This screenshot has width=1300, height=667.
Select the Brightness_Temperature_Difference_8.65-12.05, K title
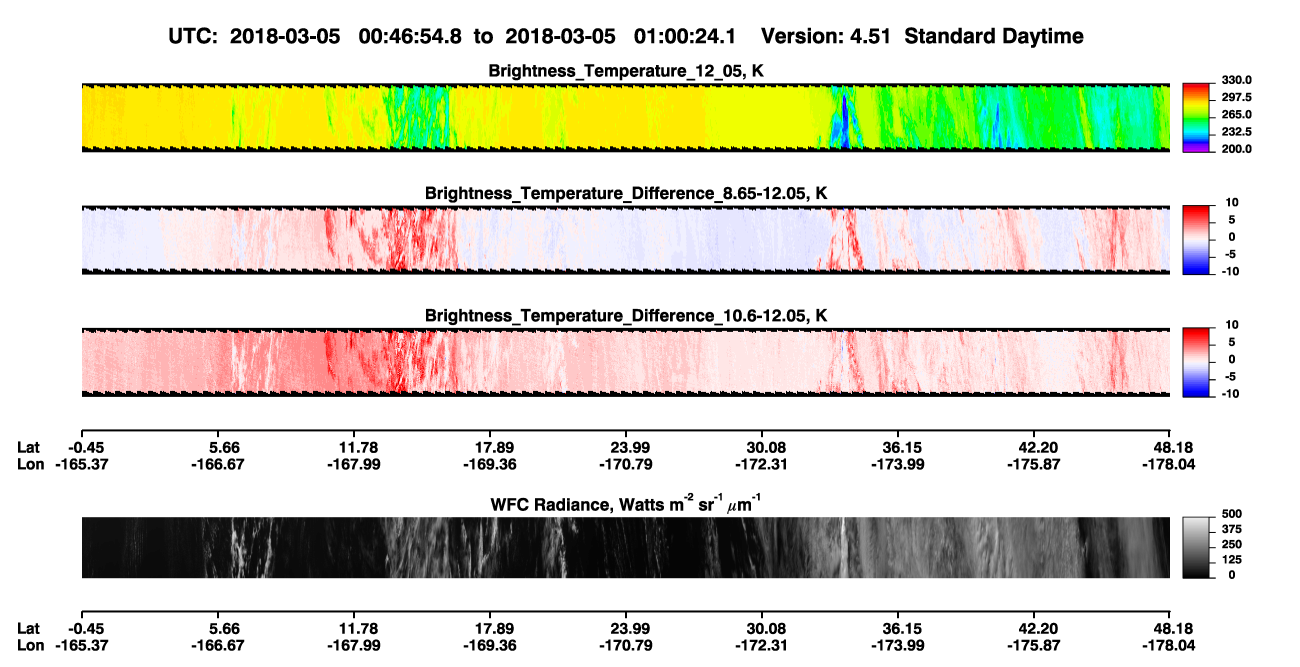point(625,193)
